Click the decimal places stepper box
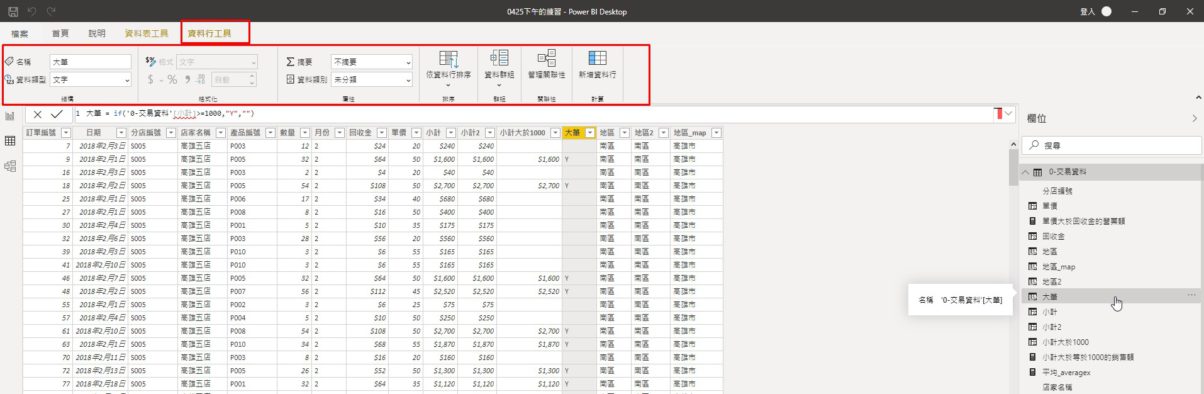This screenshot has height=394, width=1204. tap(233, 79)
